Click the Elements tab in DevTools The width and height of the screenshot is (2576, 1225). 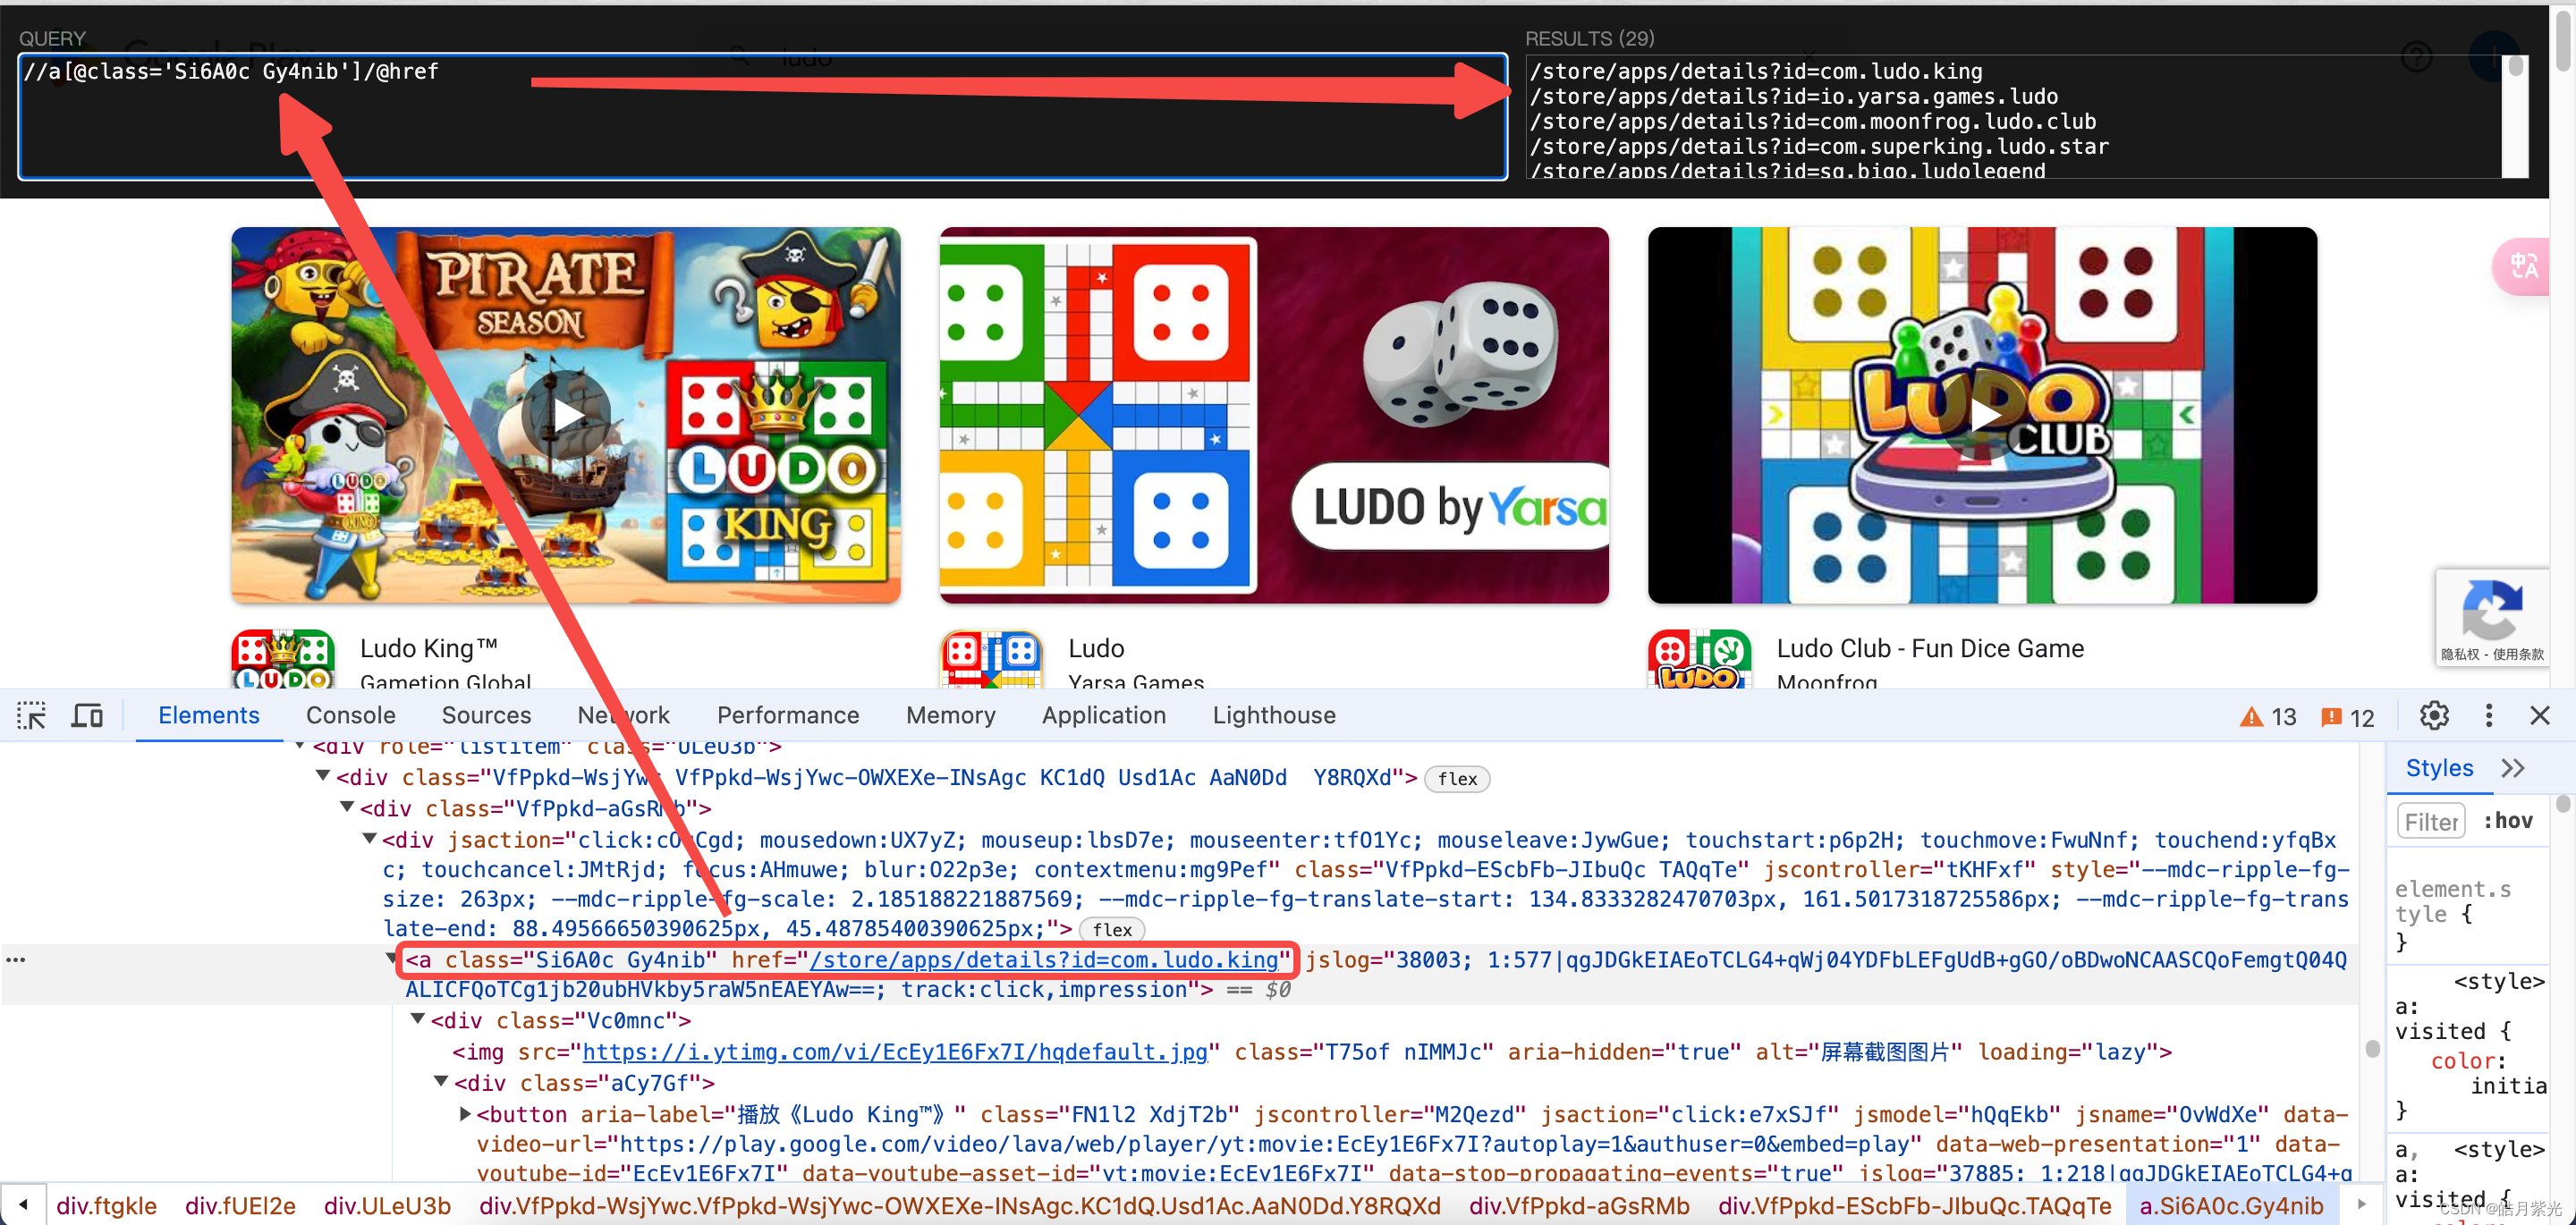click(x=208, y=716)
